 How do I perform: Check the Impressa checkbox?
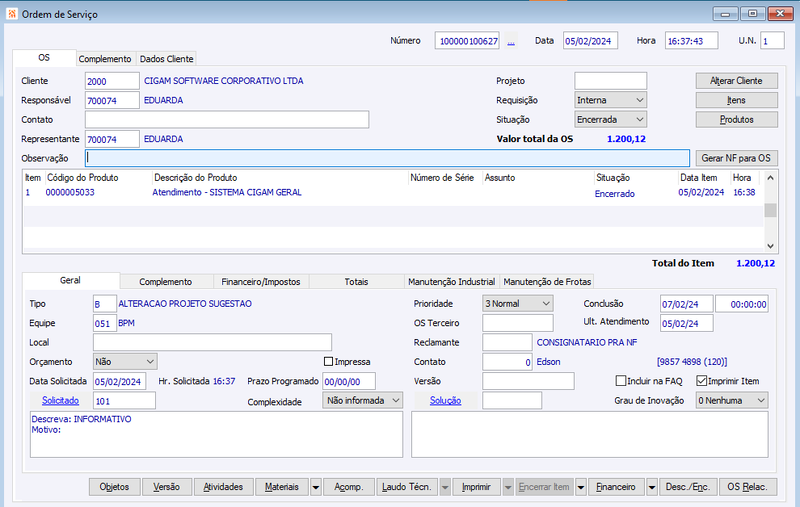tap(329, 362)
